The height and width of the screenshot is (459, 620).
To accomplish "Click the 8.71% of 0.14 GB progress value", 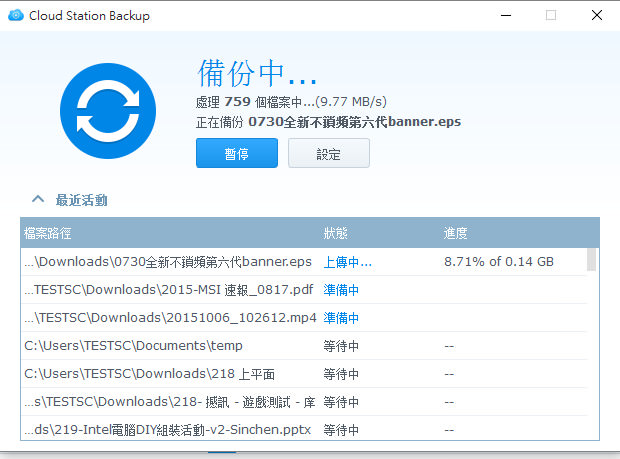I will pos(499,262).
